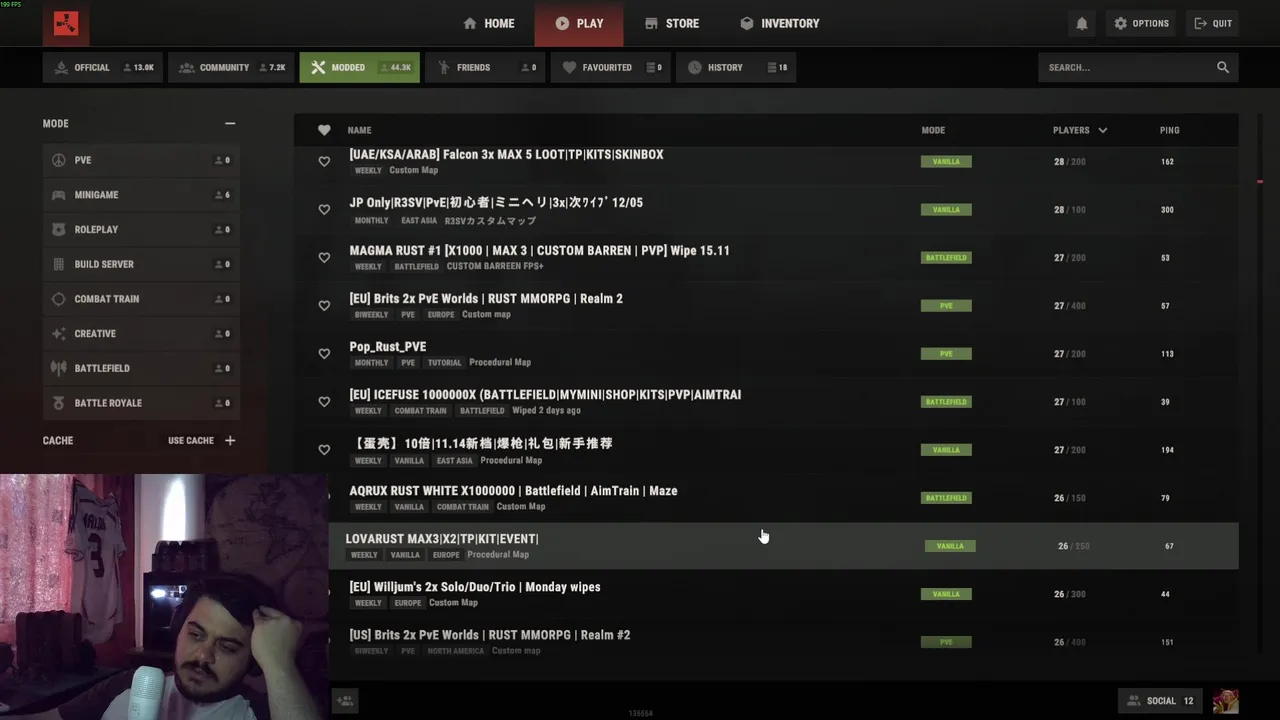Image resolution: width=1280 pixels, height=720 pixels.
Task: Favourite the Falcon 3x MAX 5 server heart
Action: (324, 161)
